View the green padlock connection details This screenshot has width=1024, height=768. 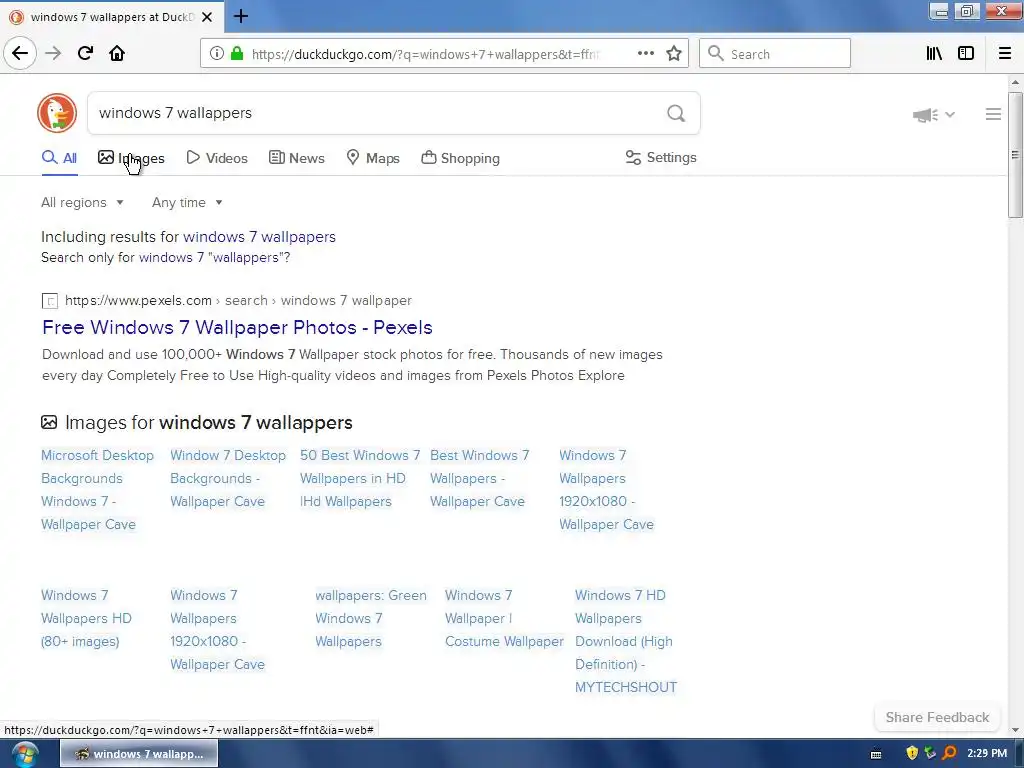(237, 54)
